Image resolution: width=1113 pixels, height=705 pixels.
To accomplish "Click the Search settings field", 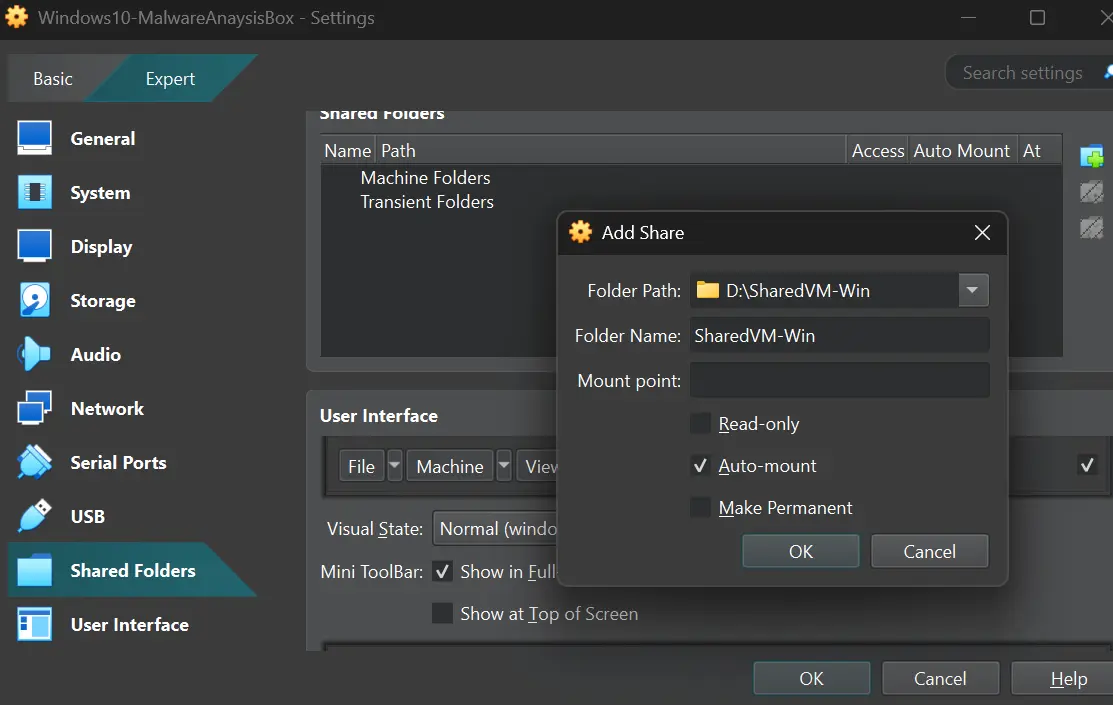I will pos(1022,73).
